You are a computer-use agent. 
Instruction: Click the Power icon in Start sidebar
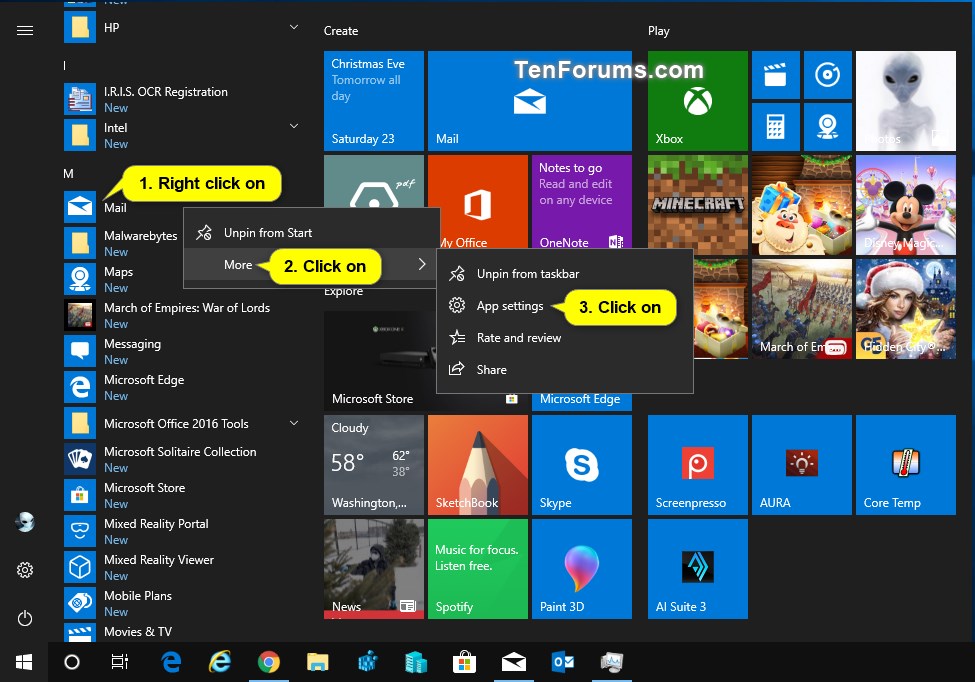point(25,618)
